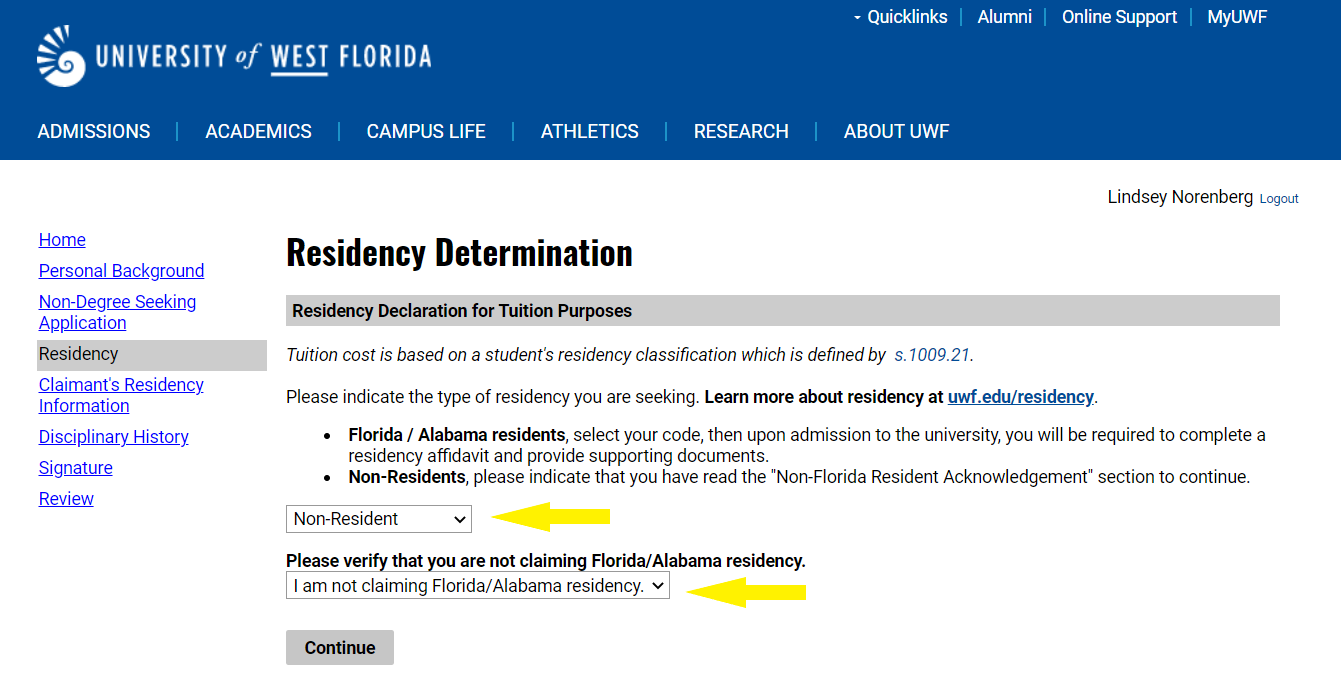Open the Athletics menu item
Viewport: 1341px width, 691px height.
[x=590, y=131]
